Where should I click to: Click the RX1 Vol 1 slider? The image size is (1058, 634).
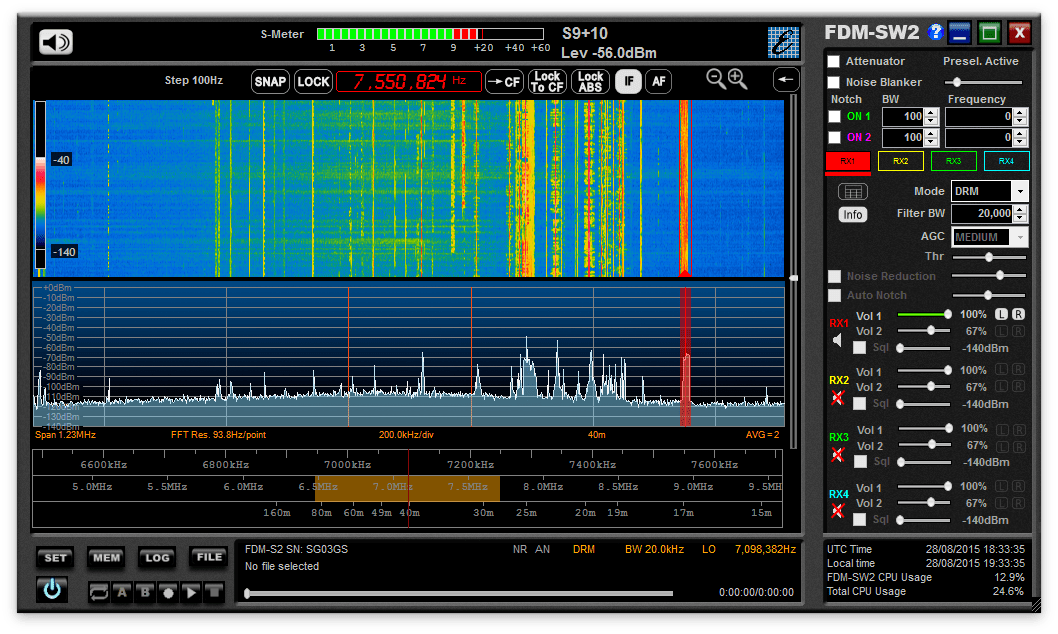tap(924, 315)
